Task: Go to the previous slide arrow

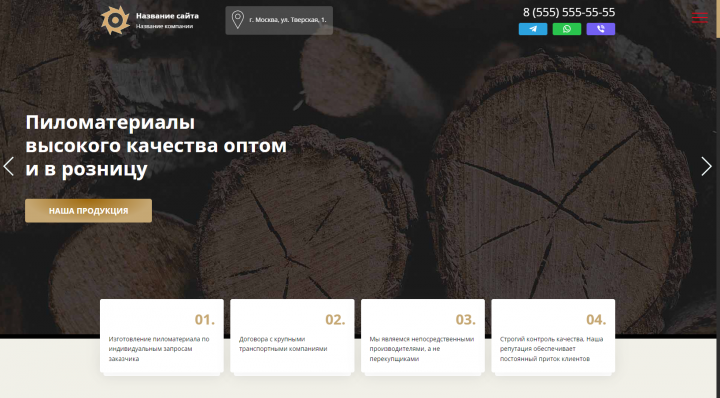Action: [x=8, y=166]
